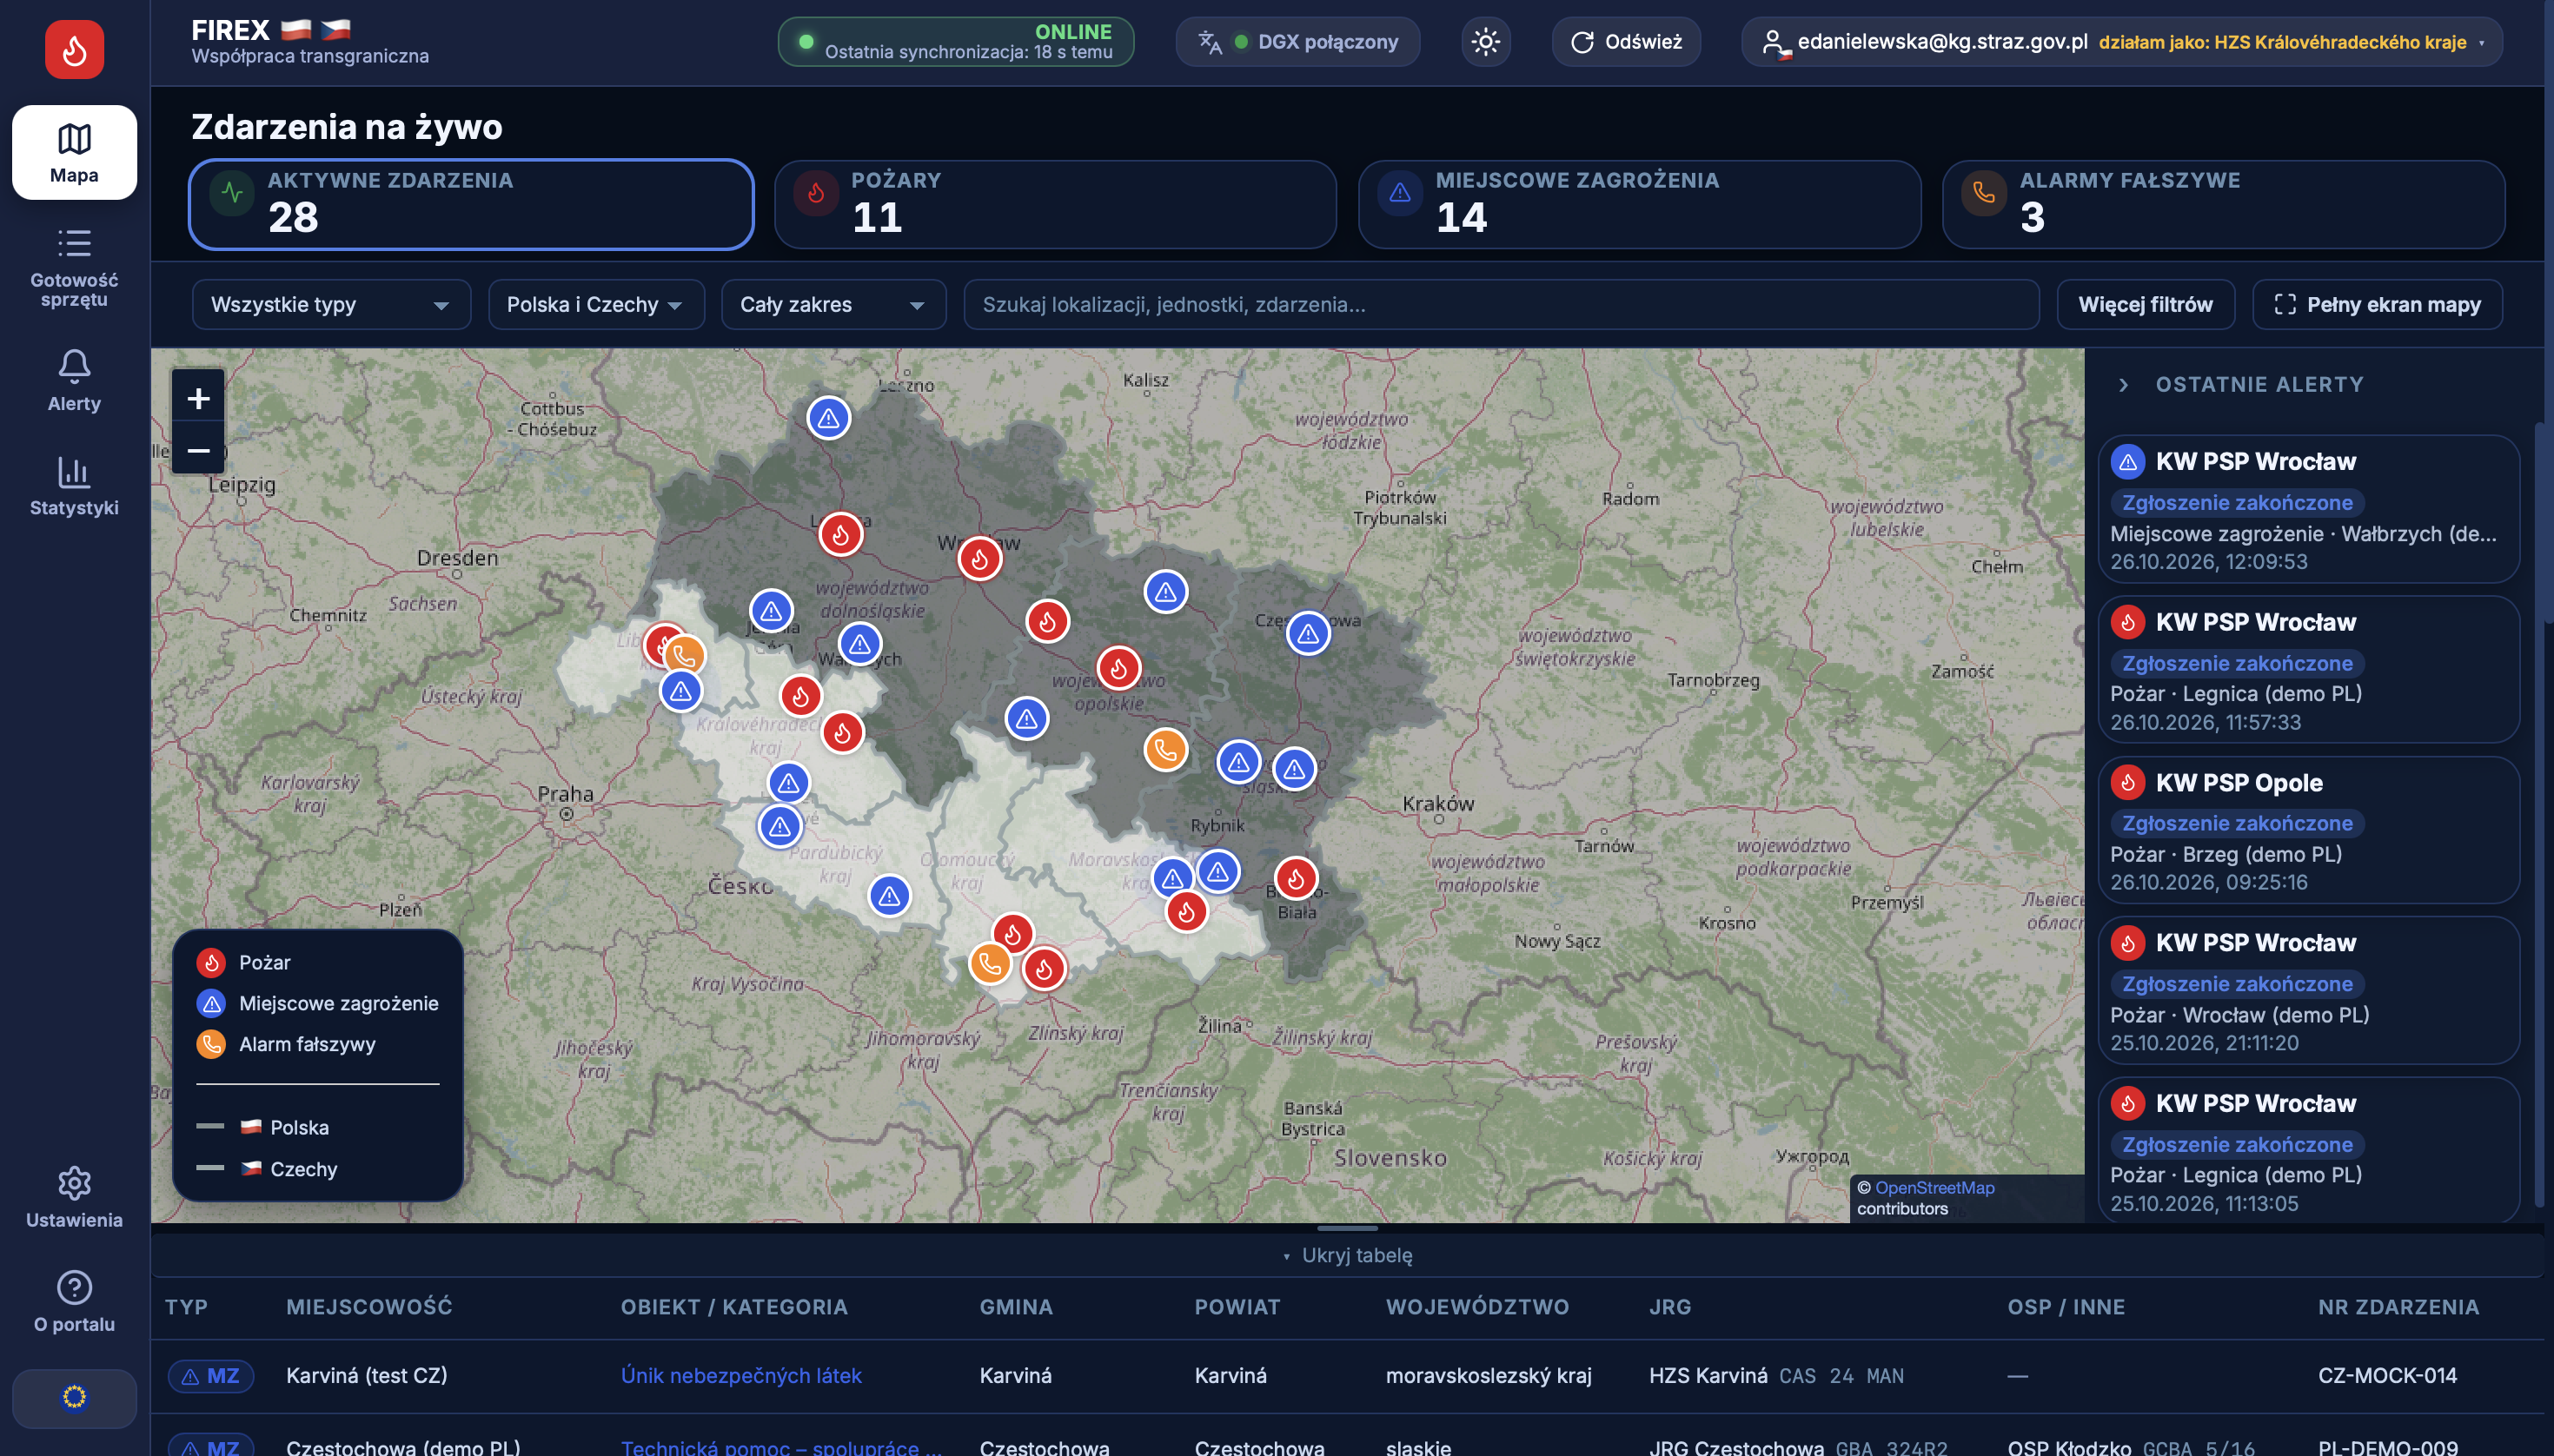
Task: Click the Ukryj tabelę toggle
Action: [1346, 1255]
